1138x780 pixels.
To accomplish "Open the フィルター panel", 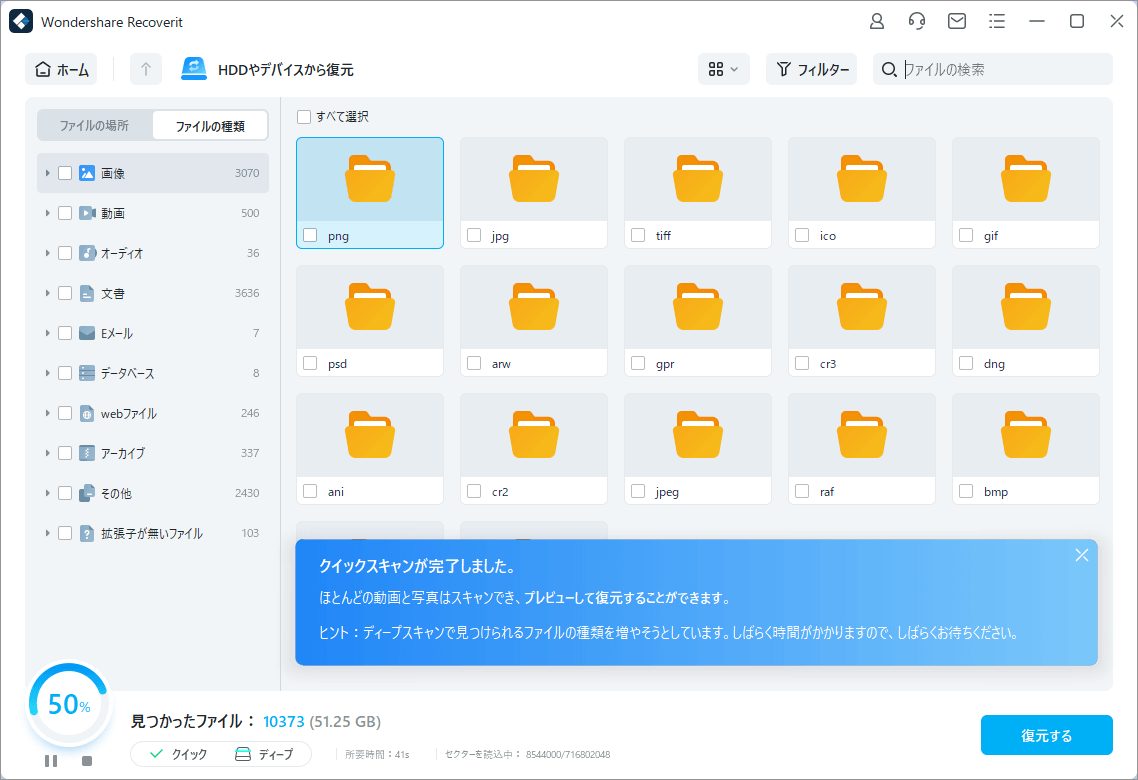I will click(812, 69).
